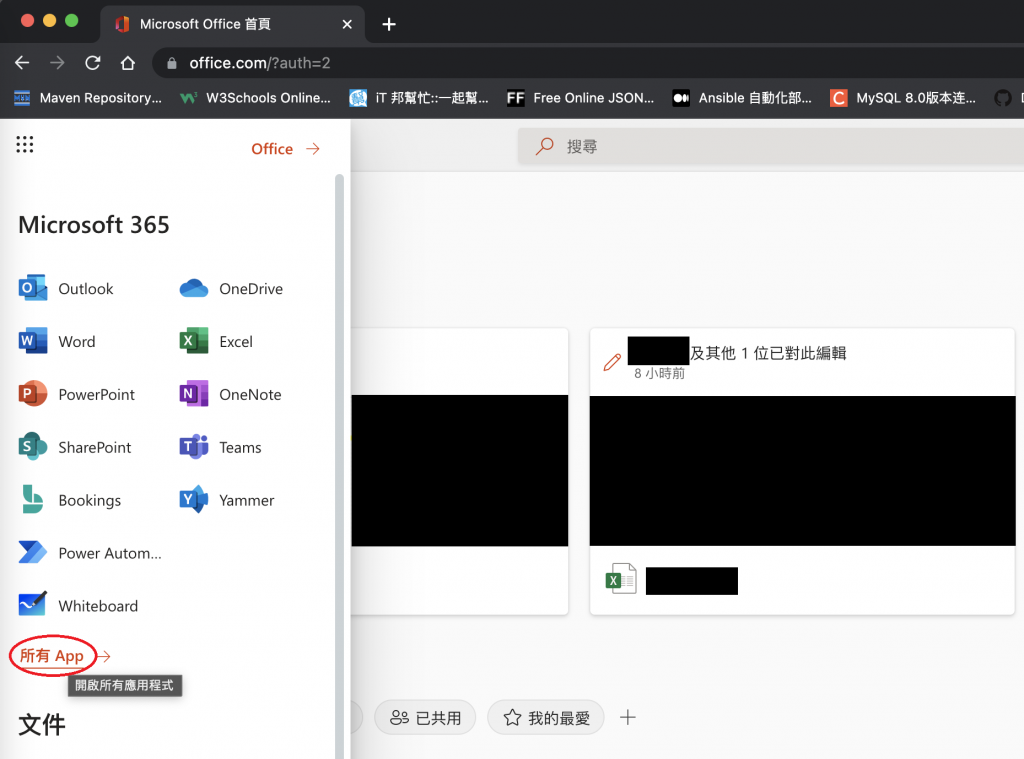Screen dimensions: 1024x759
Task: Close the Microsoft Office tab
Action: pyautogui.click(x=347, y=24)
